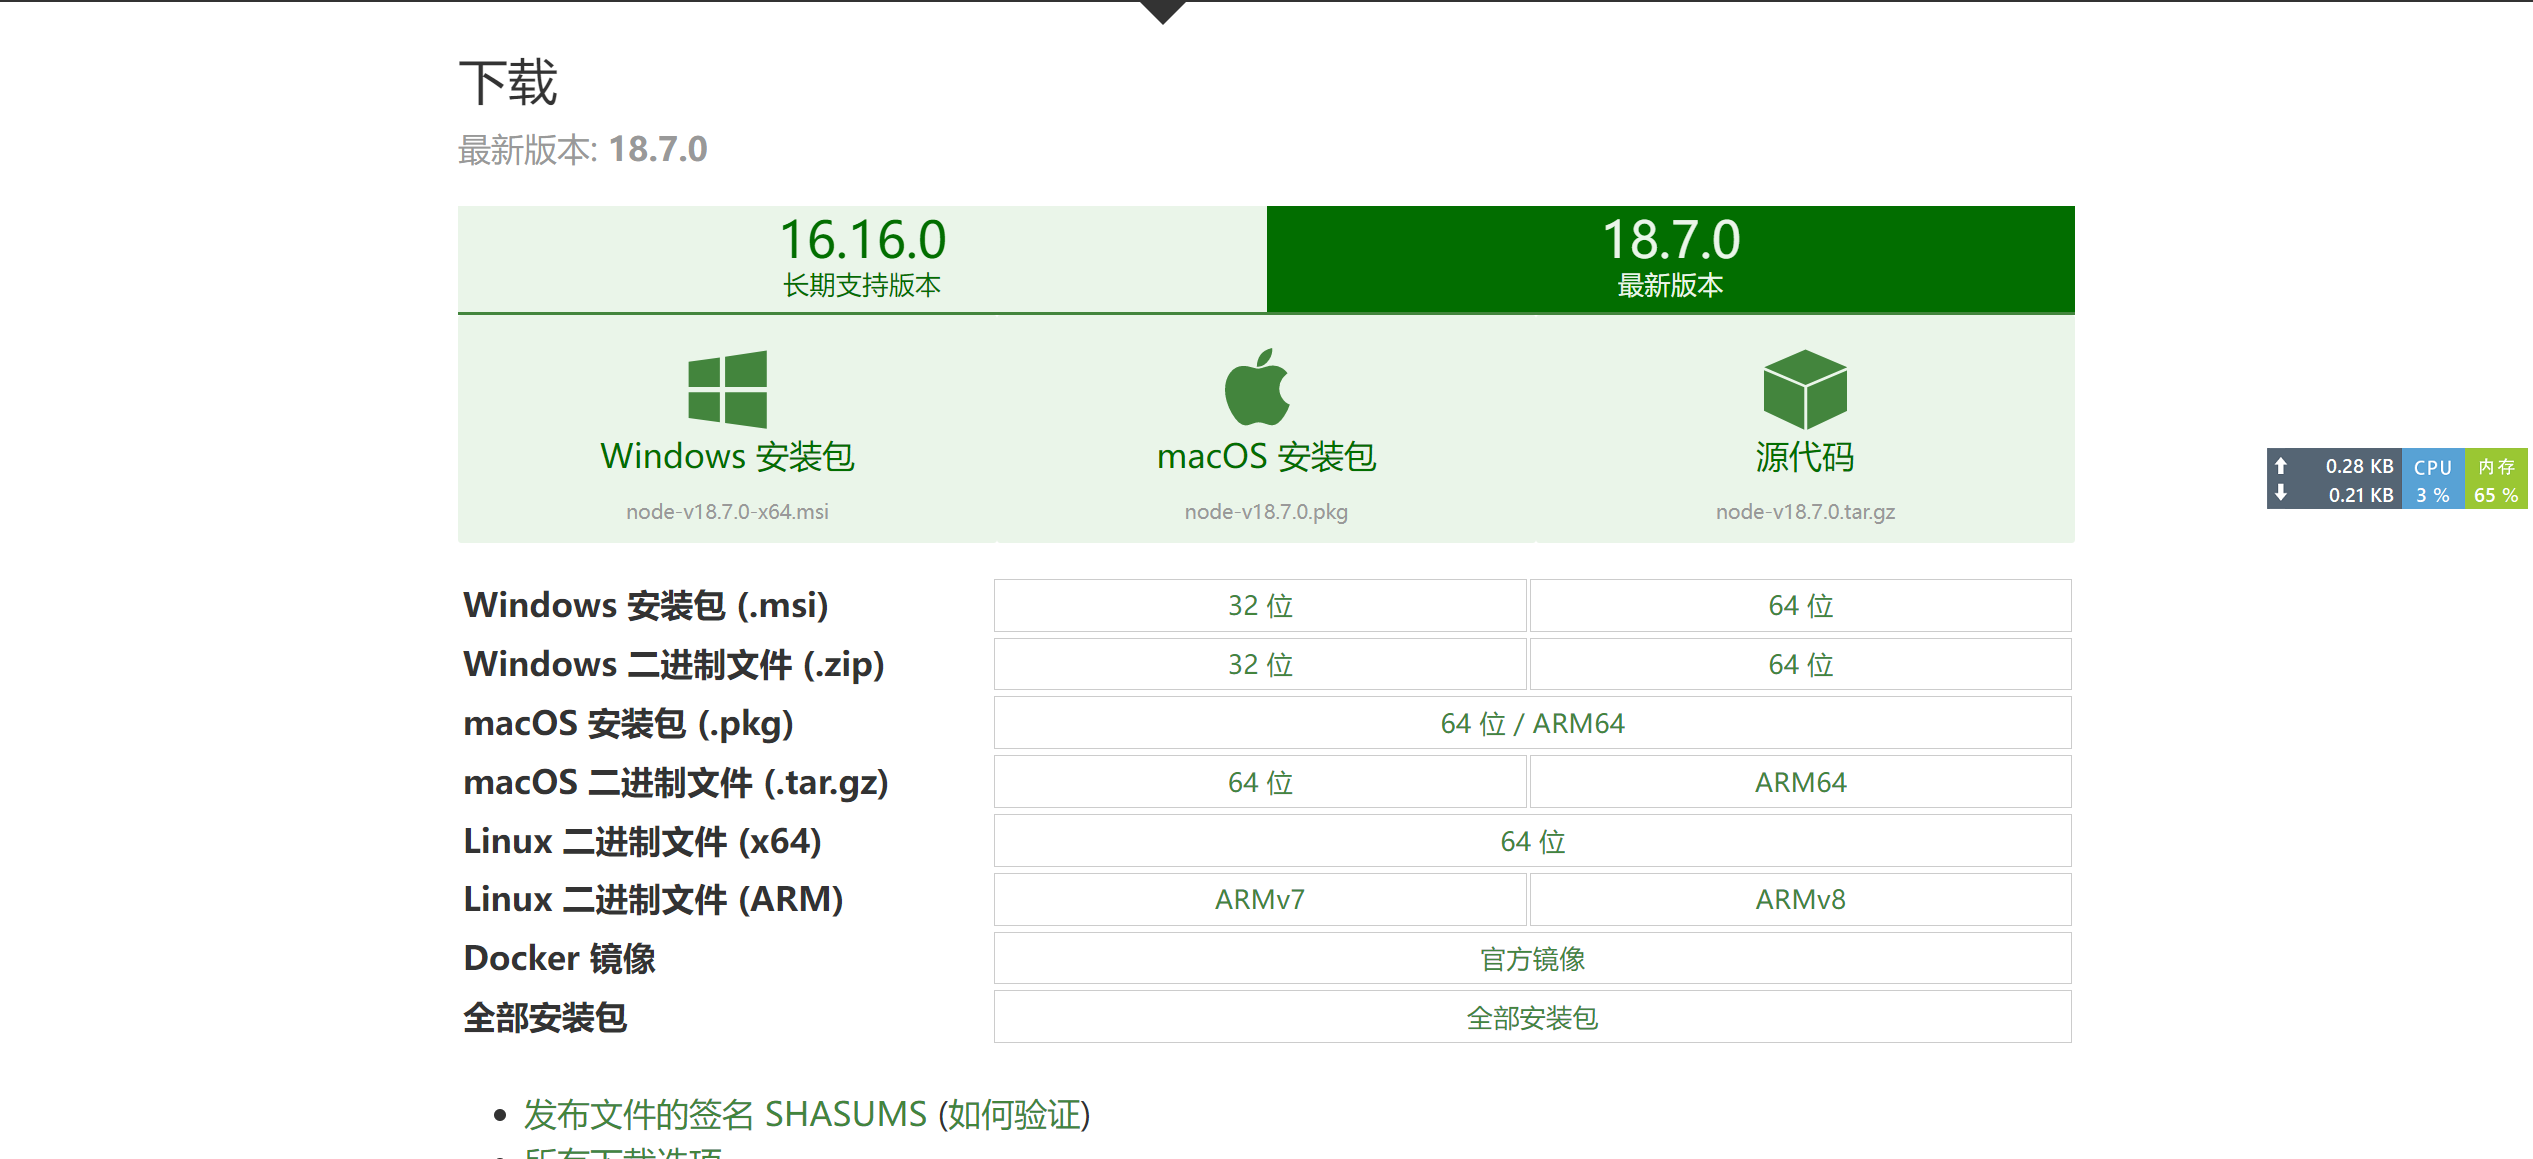Select the Linux x64 64 位 binary
Screen dimensions: 2533x1159
(x=1532, y=841)
